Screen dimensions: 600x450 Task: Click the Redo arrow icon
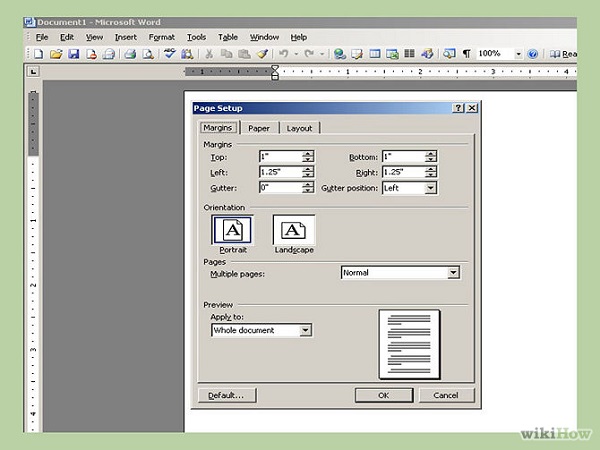click(309, 54)
